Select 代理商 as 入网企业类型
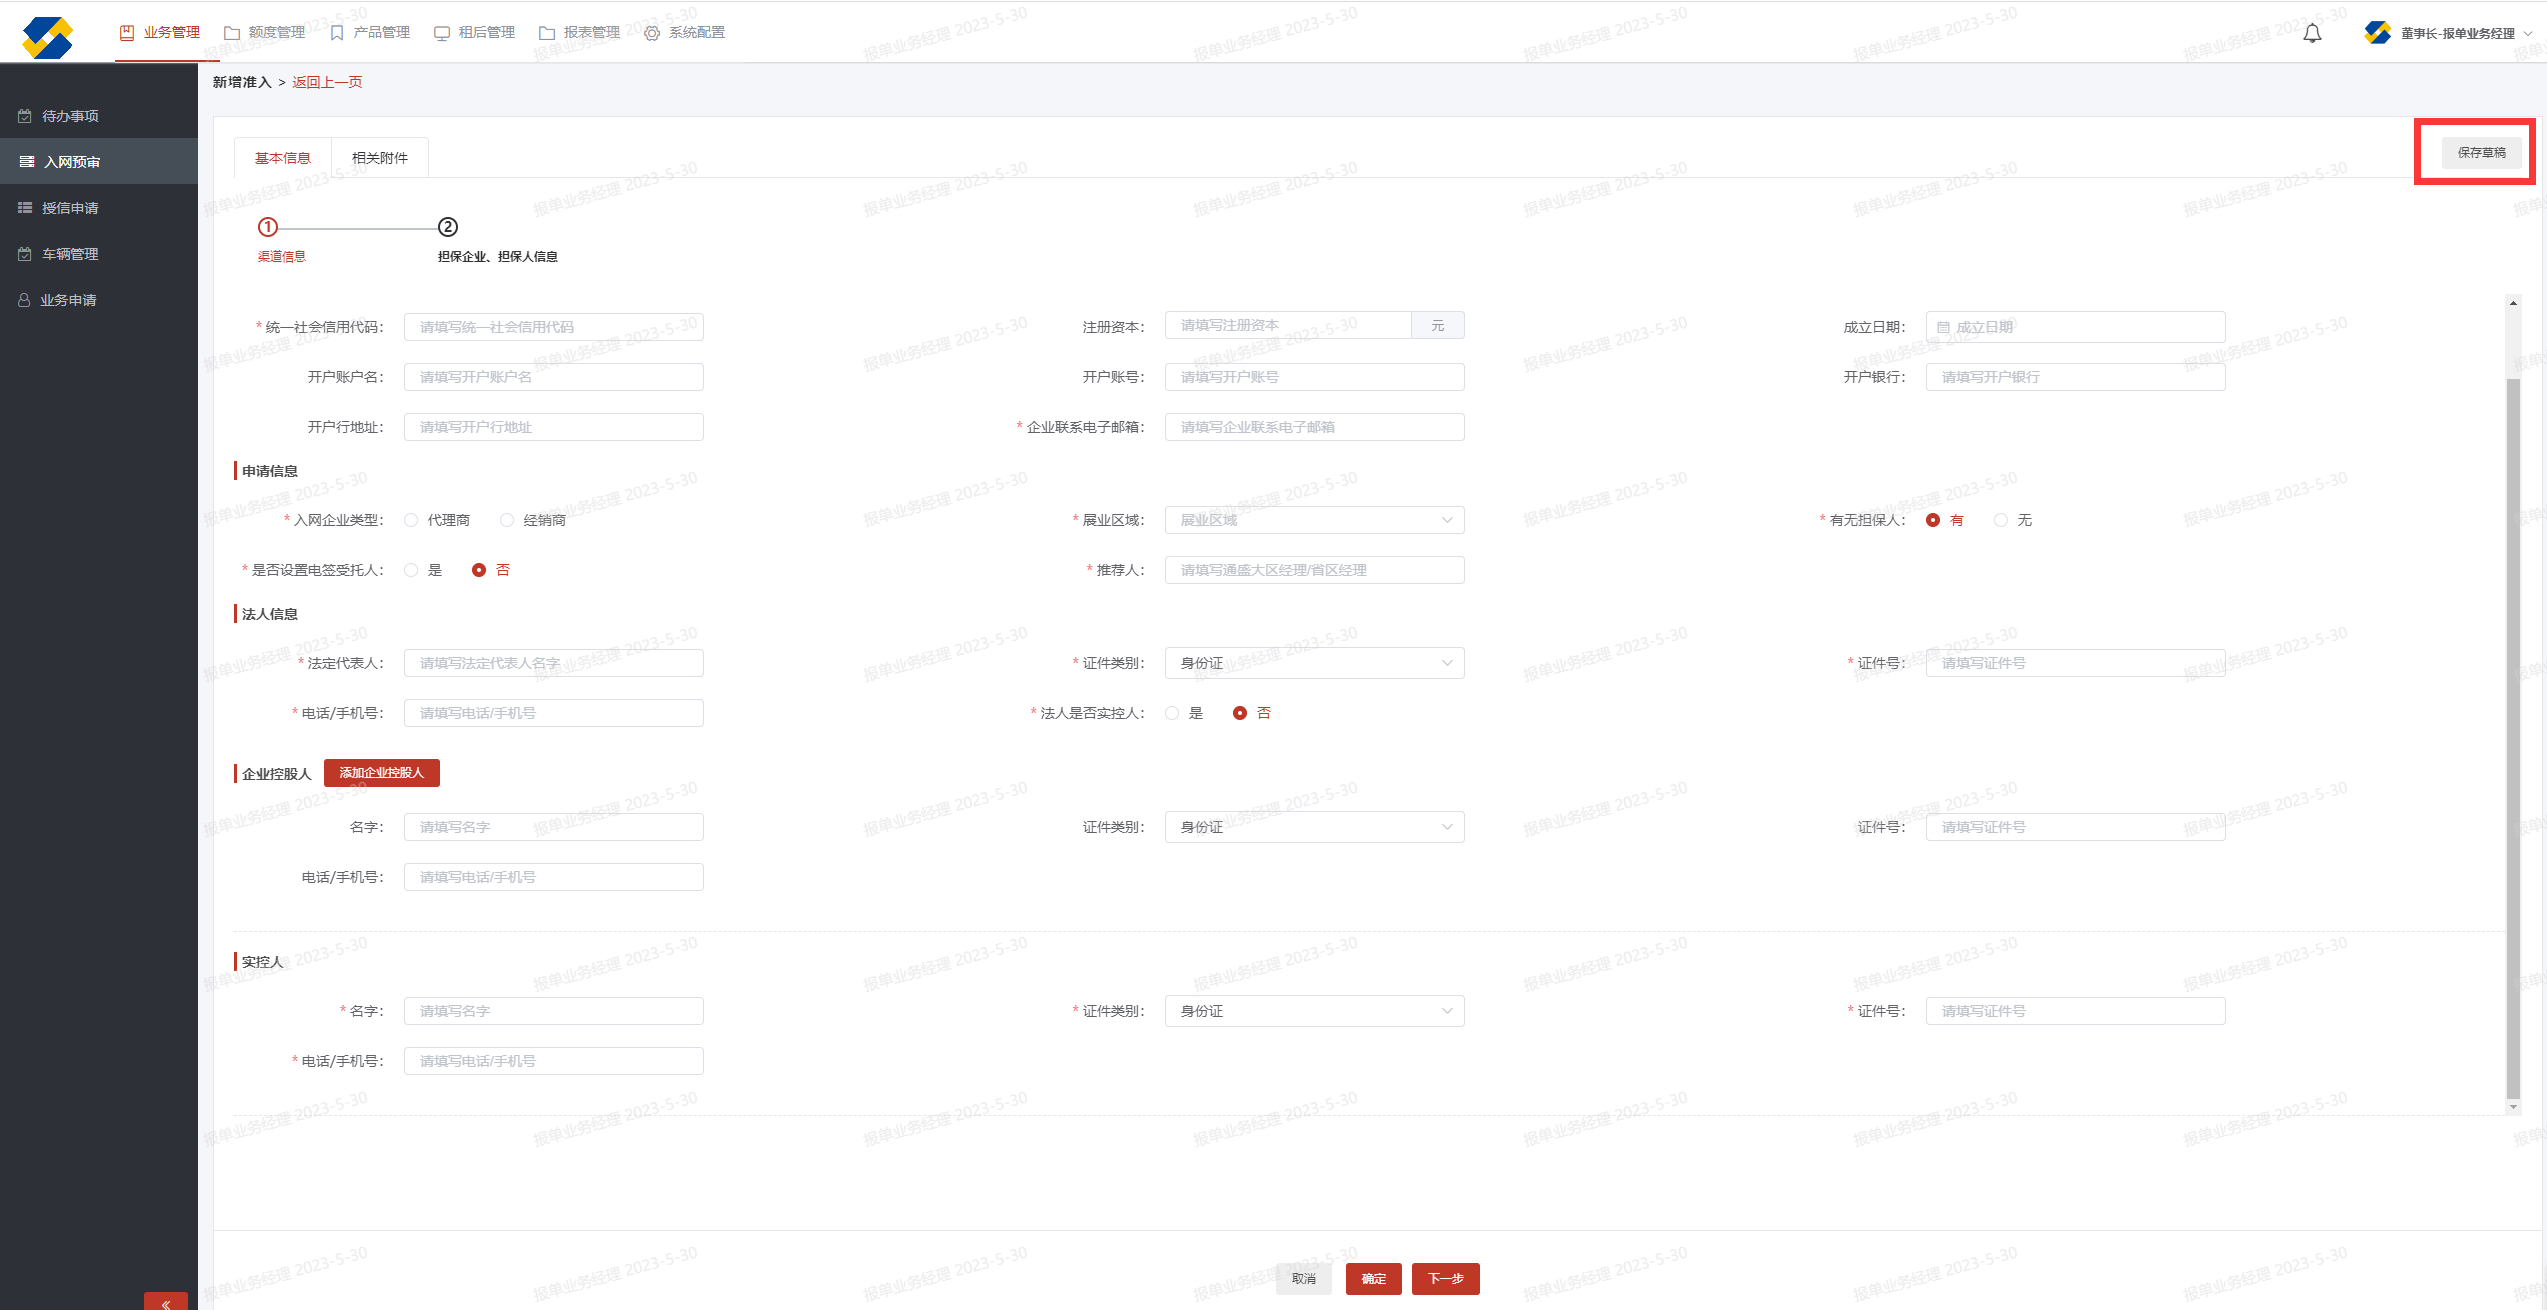The width and height of the screenshot is (2547, 1310). click(412, 520)
